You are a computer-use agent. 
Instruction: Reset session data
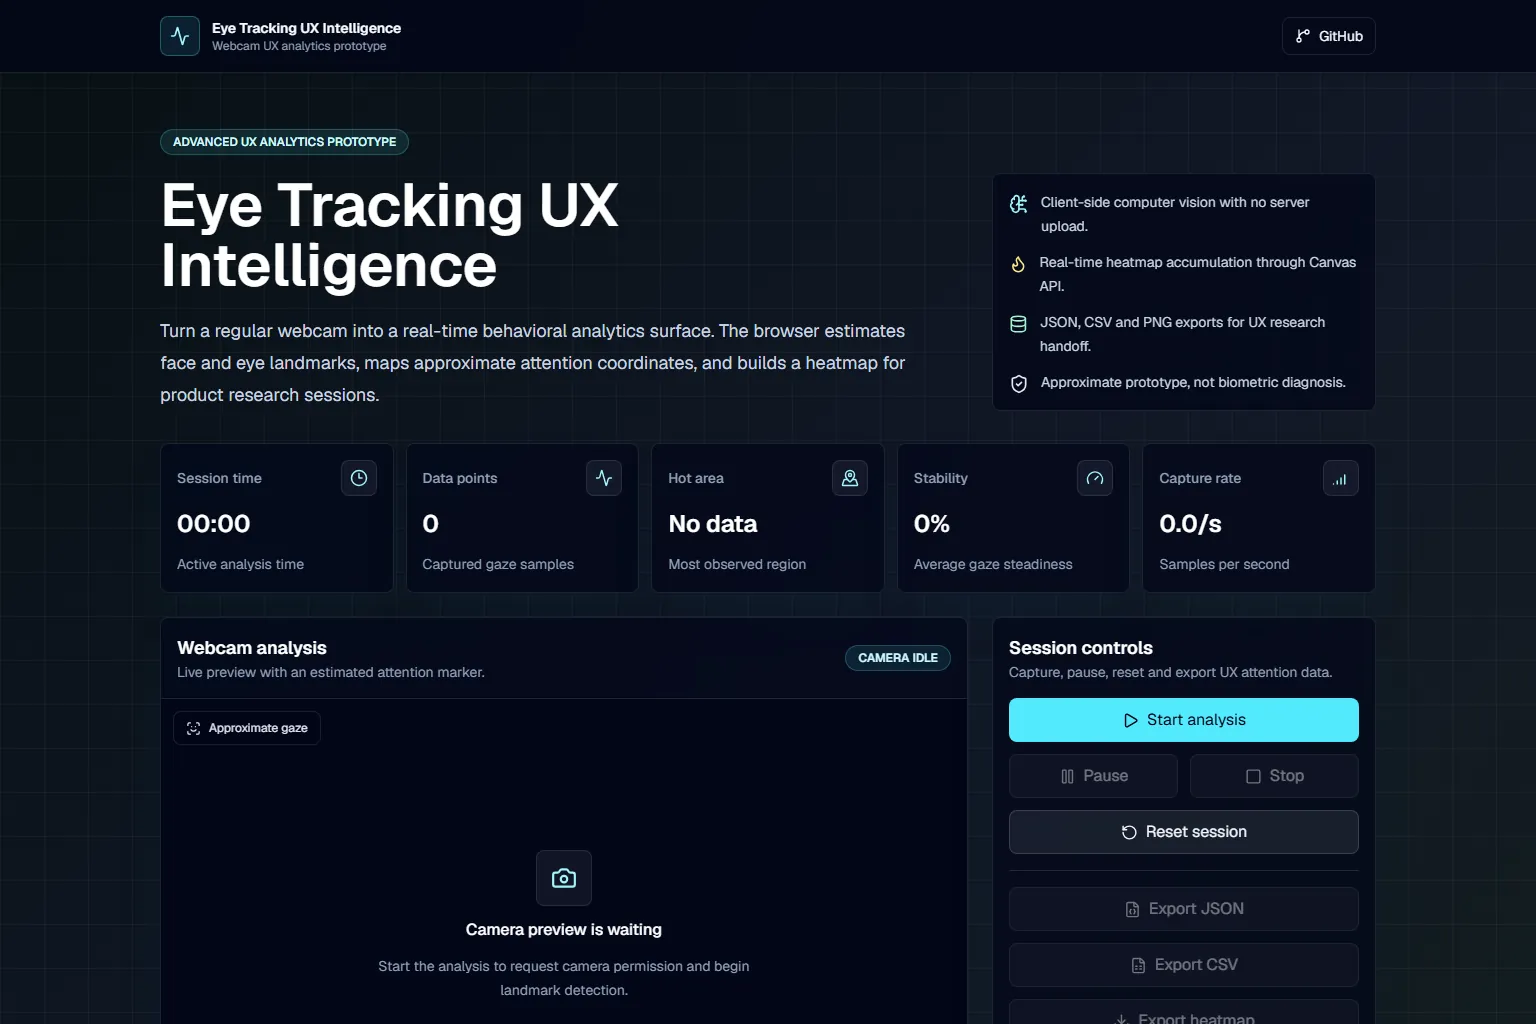(1184, 832)
